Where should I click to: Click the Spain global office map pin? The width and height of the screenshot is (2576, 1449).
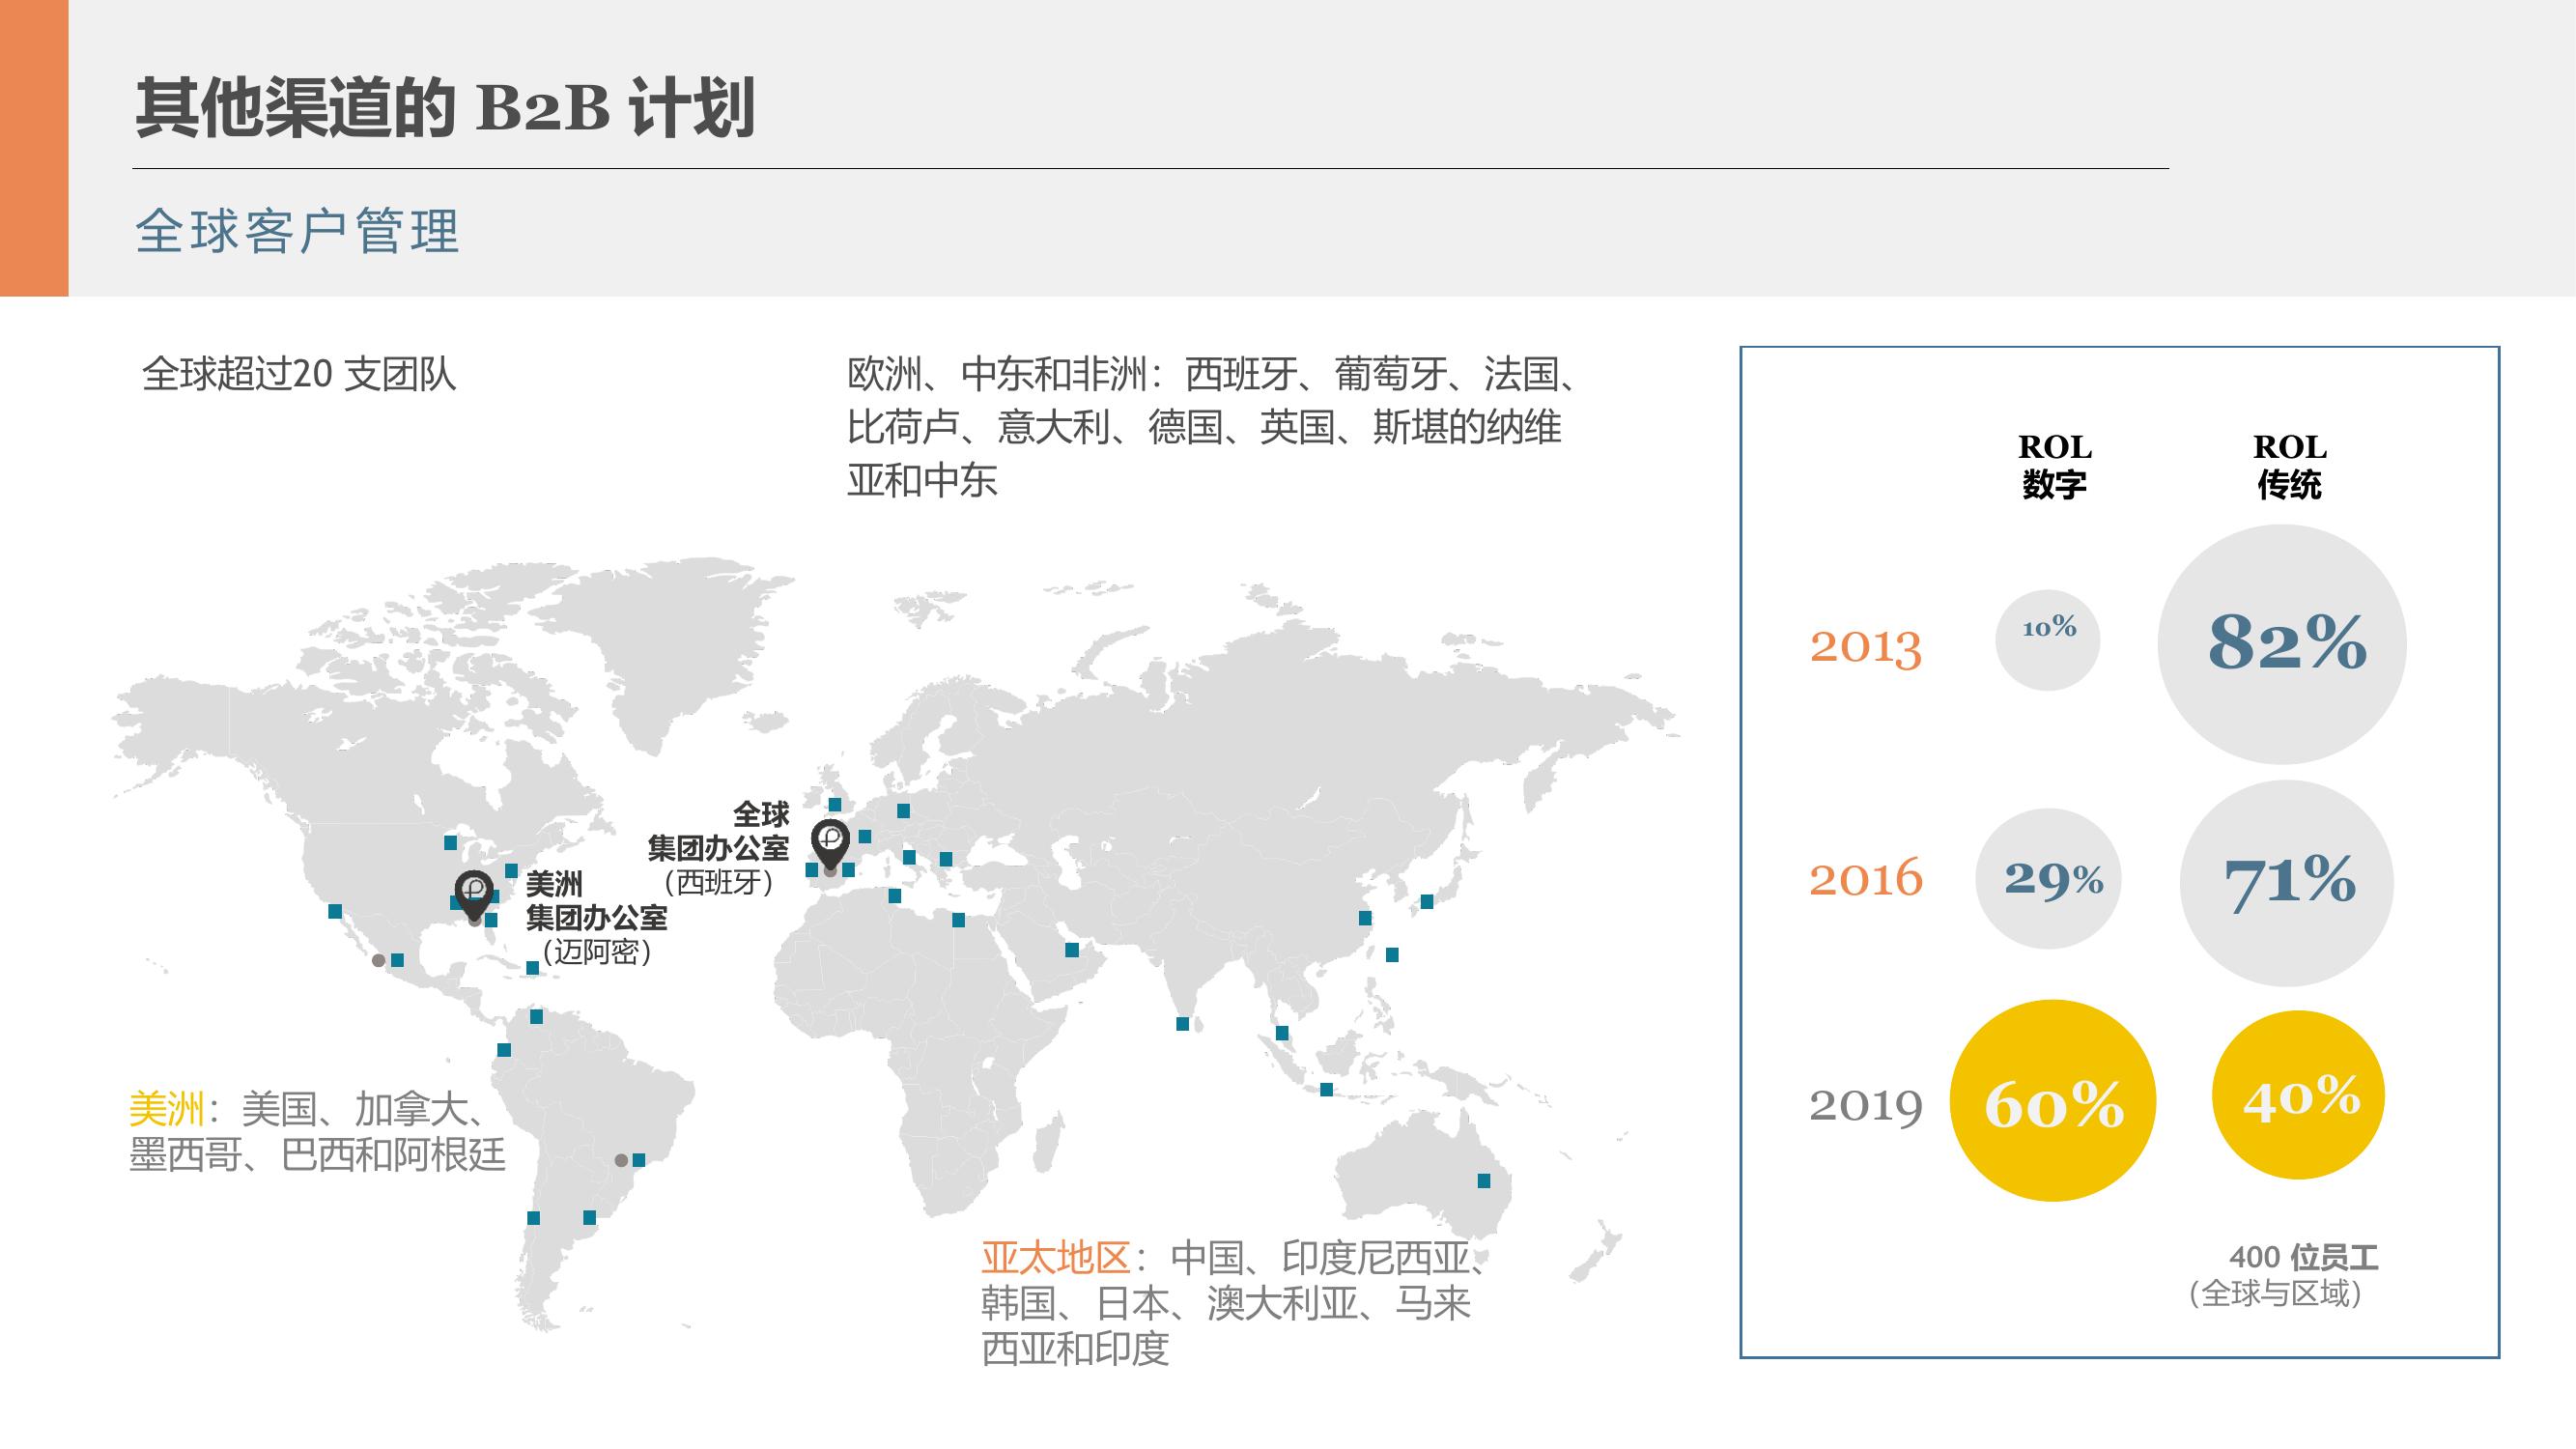830,844
